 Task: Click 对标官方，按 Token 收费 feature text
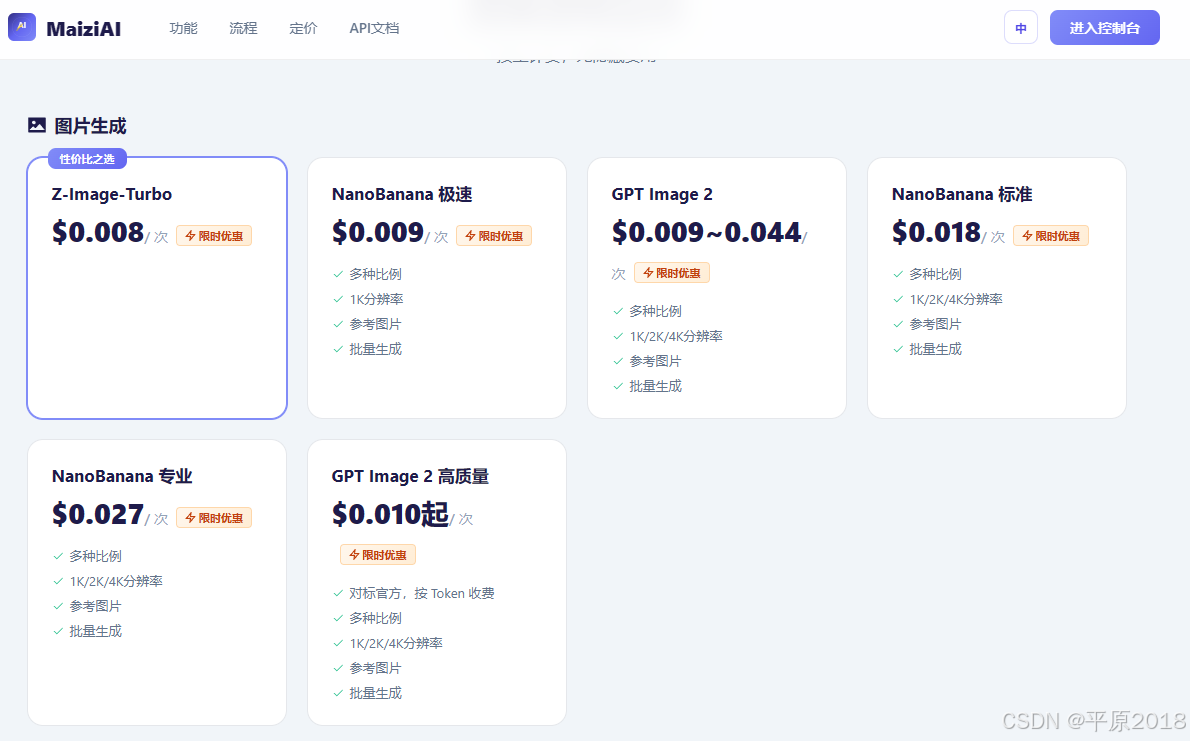tap(422, 594)
